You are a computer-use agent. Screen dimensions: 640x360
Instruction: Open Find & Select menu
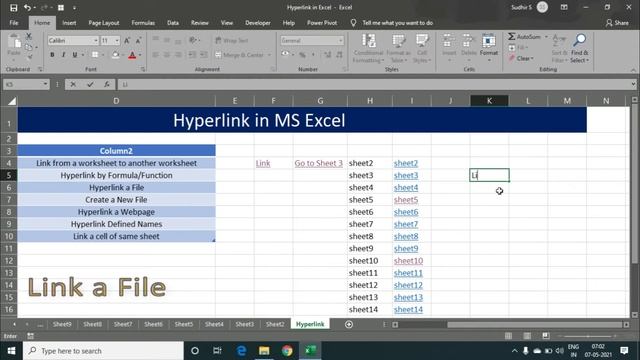coord(580,49)
